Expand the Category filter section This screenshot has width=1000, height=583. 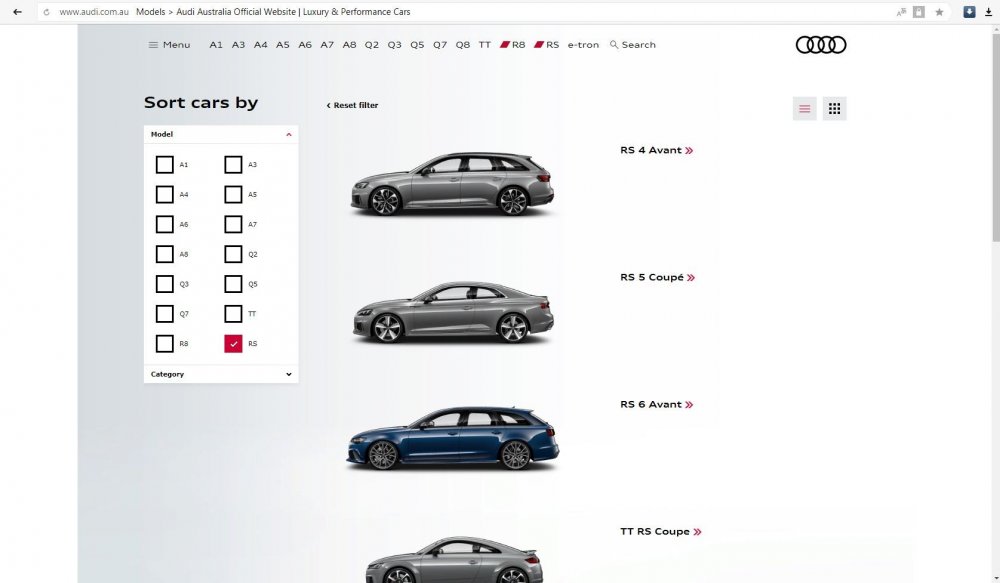(289, 374)
